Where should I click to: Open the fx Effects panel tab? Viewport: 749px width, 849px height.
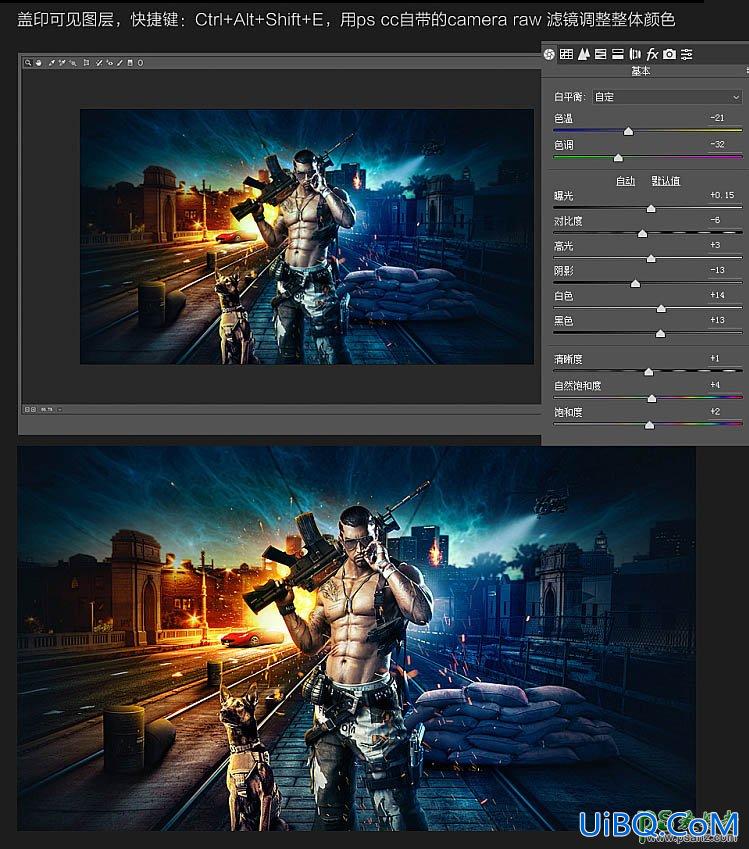652,54
